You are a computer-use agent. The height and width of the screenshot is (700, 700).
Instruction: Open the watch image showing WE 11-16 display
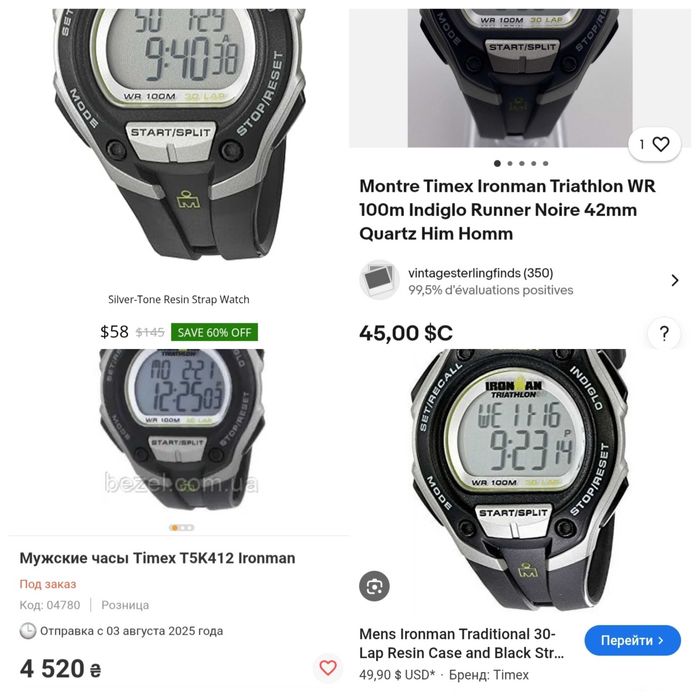pyautogui.click(x=520, y=480)
